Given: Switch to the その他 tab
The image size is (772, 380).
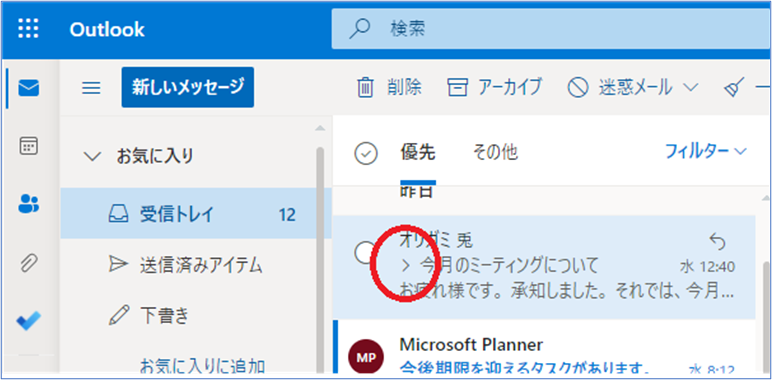Looking at the screenshot, I should (495, 153).
